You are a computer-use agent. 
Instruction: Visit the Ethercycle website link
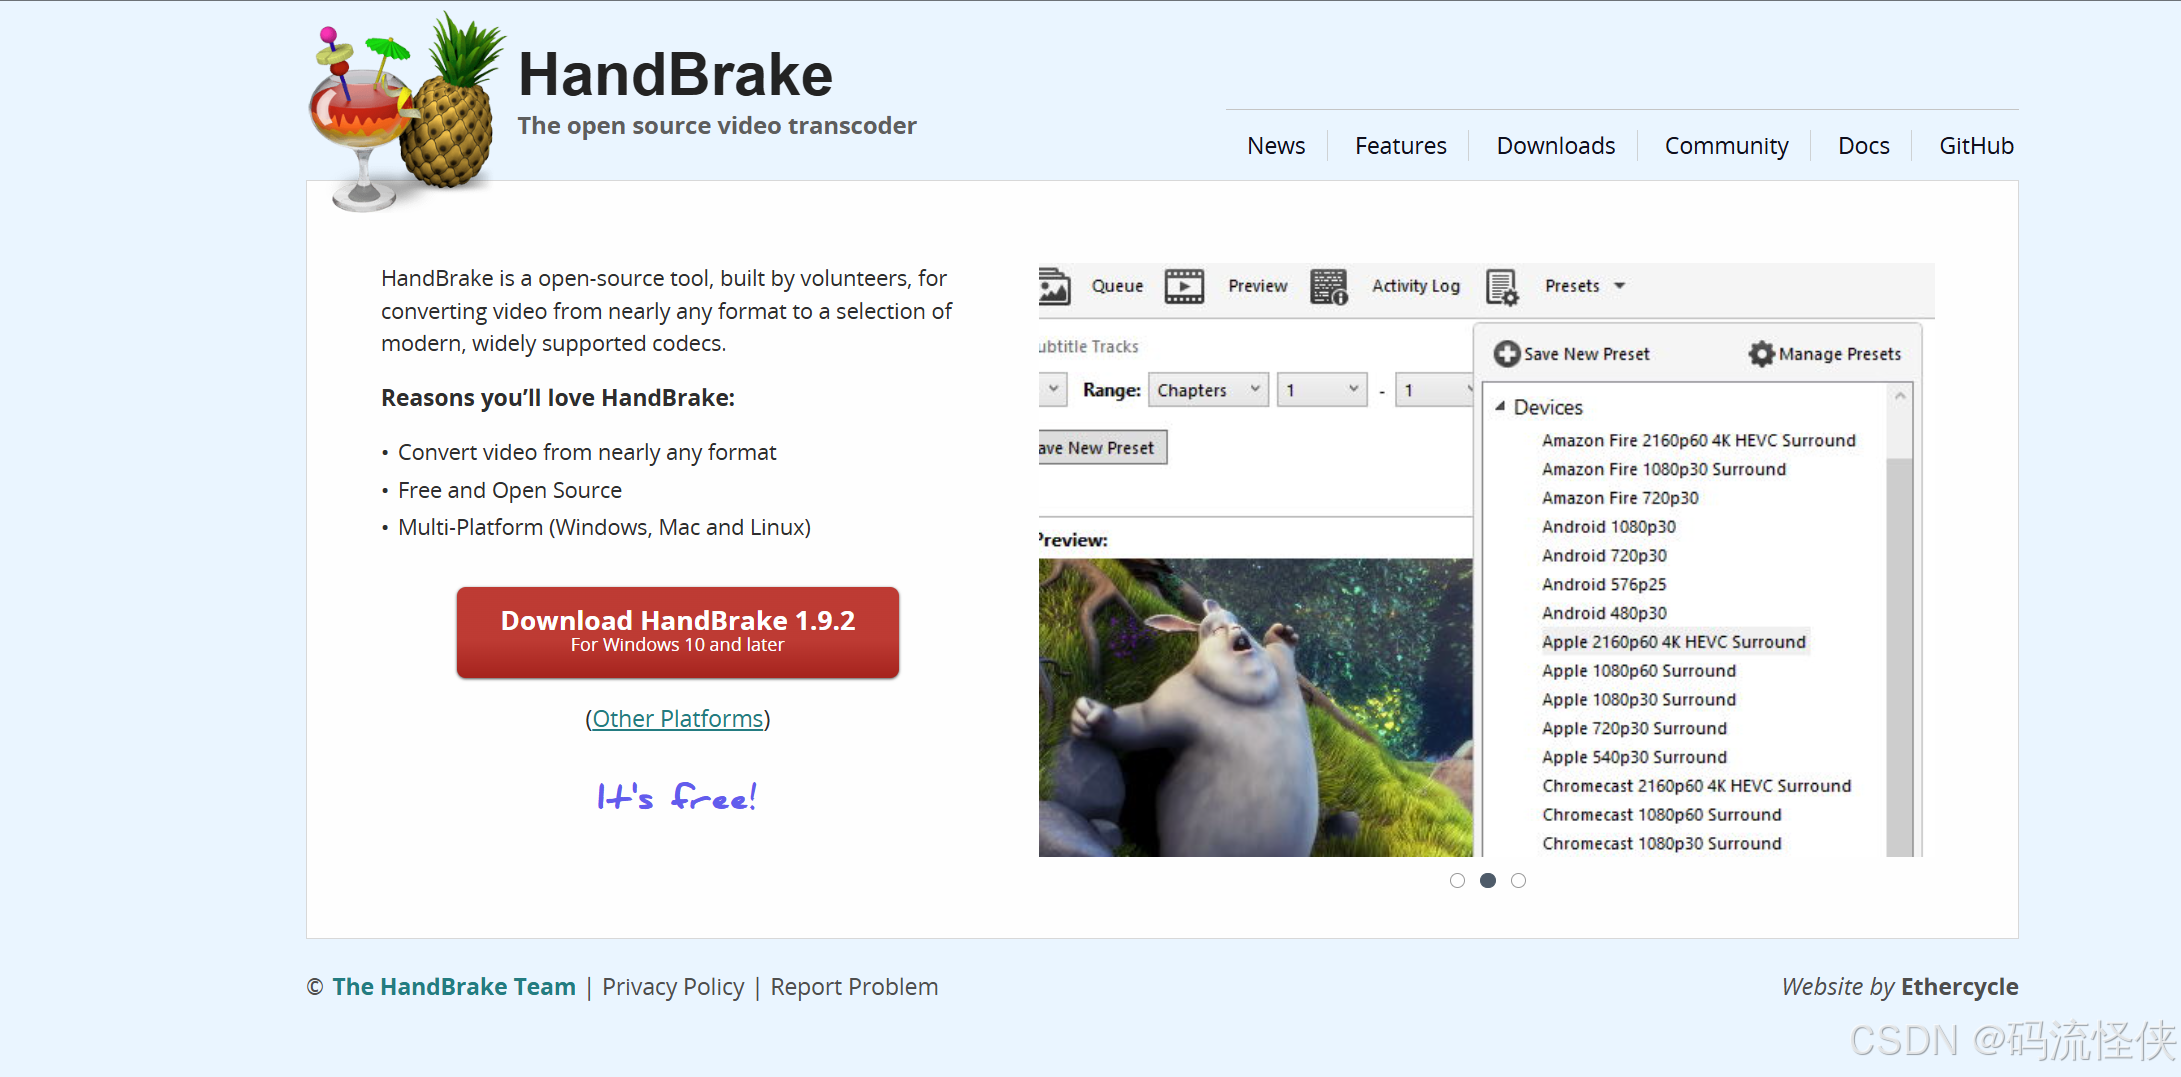click(x=1959, y=987)
